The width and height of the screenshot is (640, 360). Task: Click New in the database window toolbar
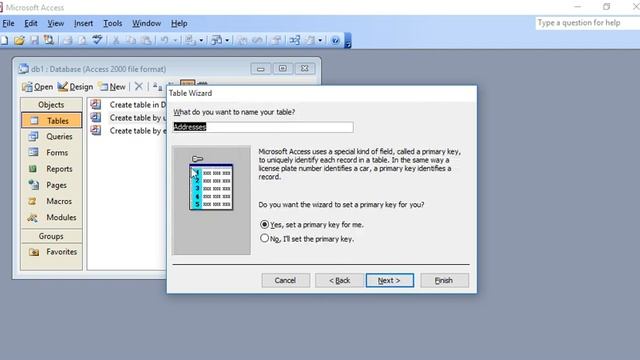pos(112,87)
